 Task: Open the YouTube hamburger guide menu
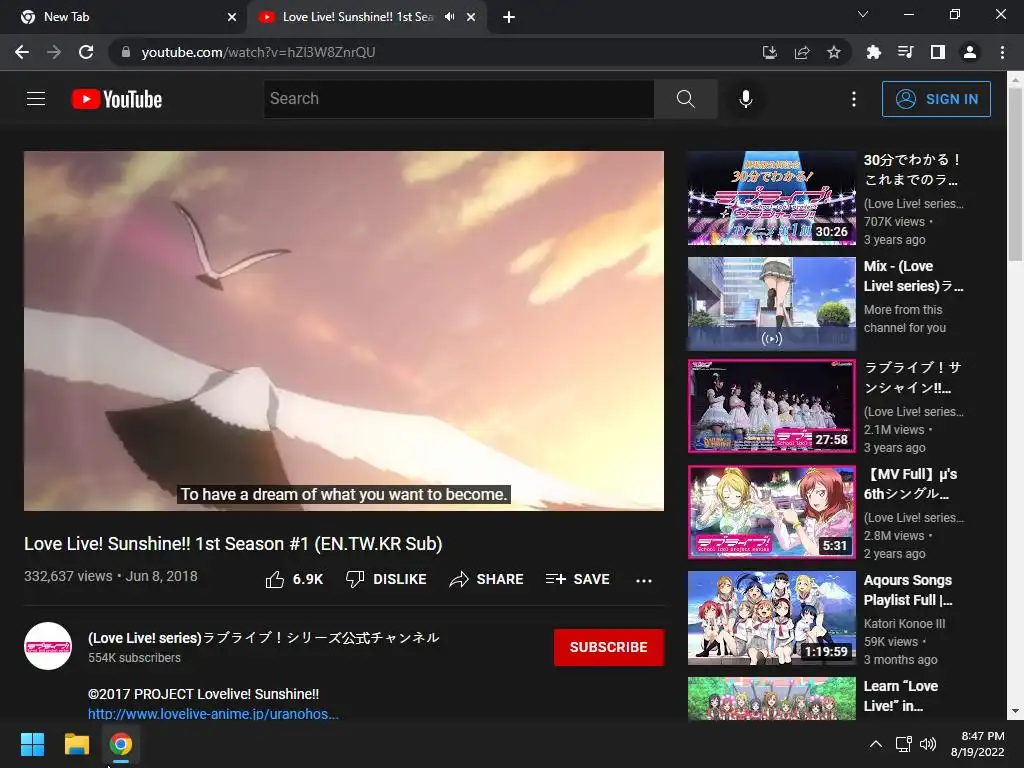pyautogui.click(x=36, y=99)
